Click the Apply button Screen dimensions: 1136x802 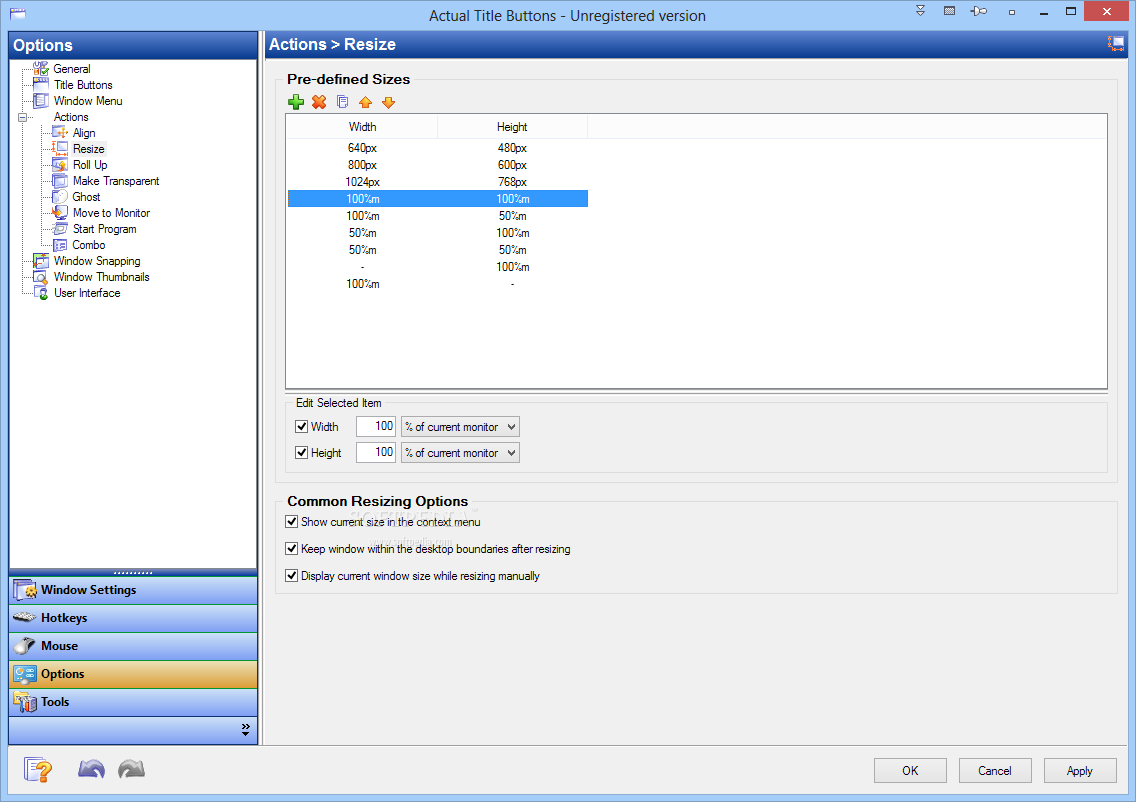click(1079, 771)
